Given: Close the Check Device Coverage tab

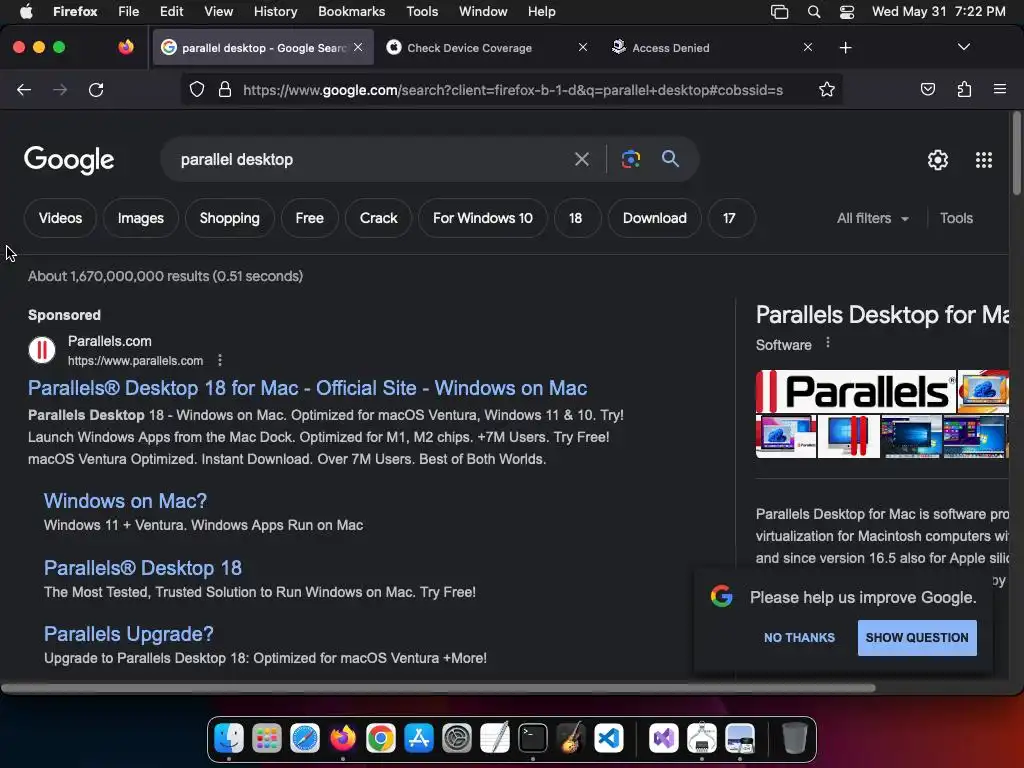Looking at the screenshot, I should coord(583,47).
